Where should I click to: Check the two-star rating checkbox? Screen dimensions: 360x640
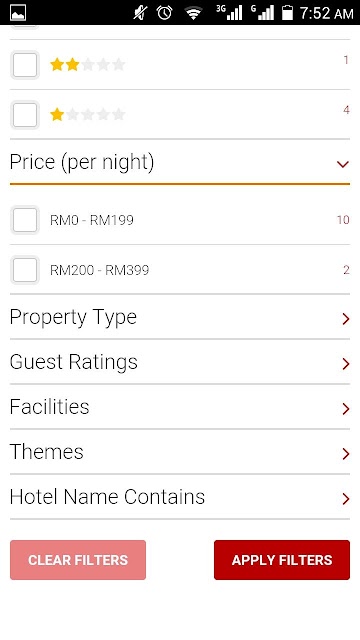tap(25, 65)
